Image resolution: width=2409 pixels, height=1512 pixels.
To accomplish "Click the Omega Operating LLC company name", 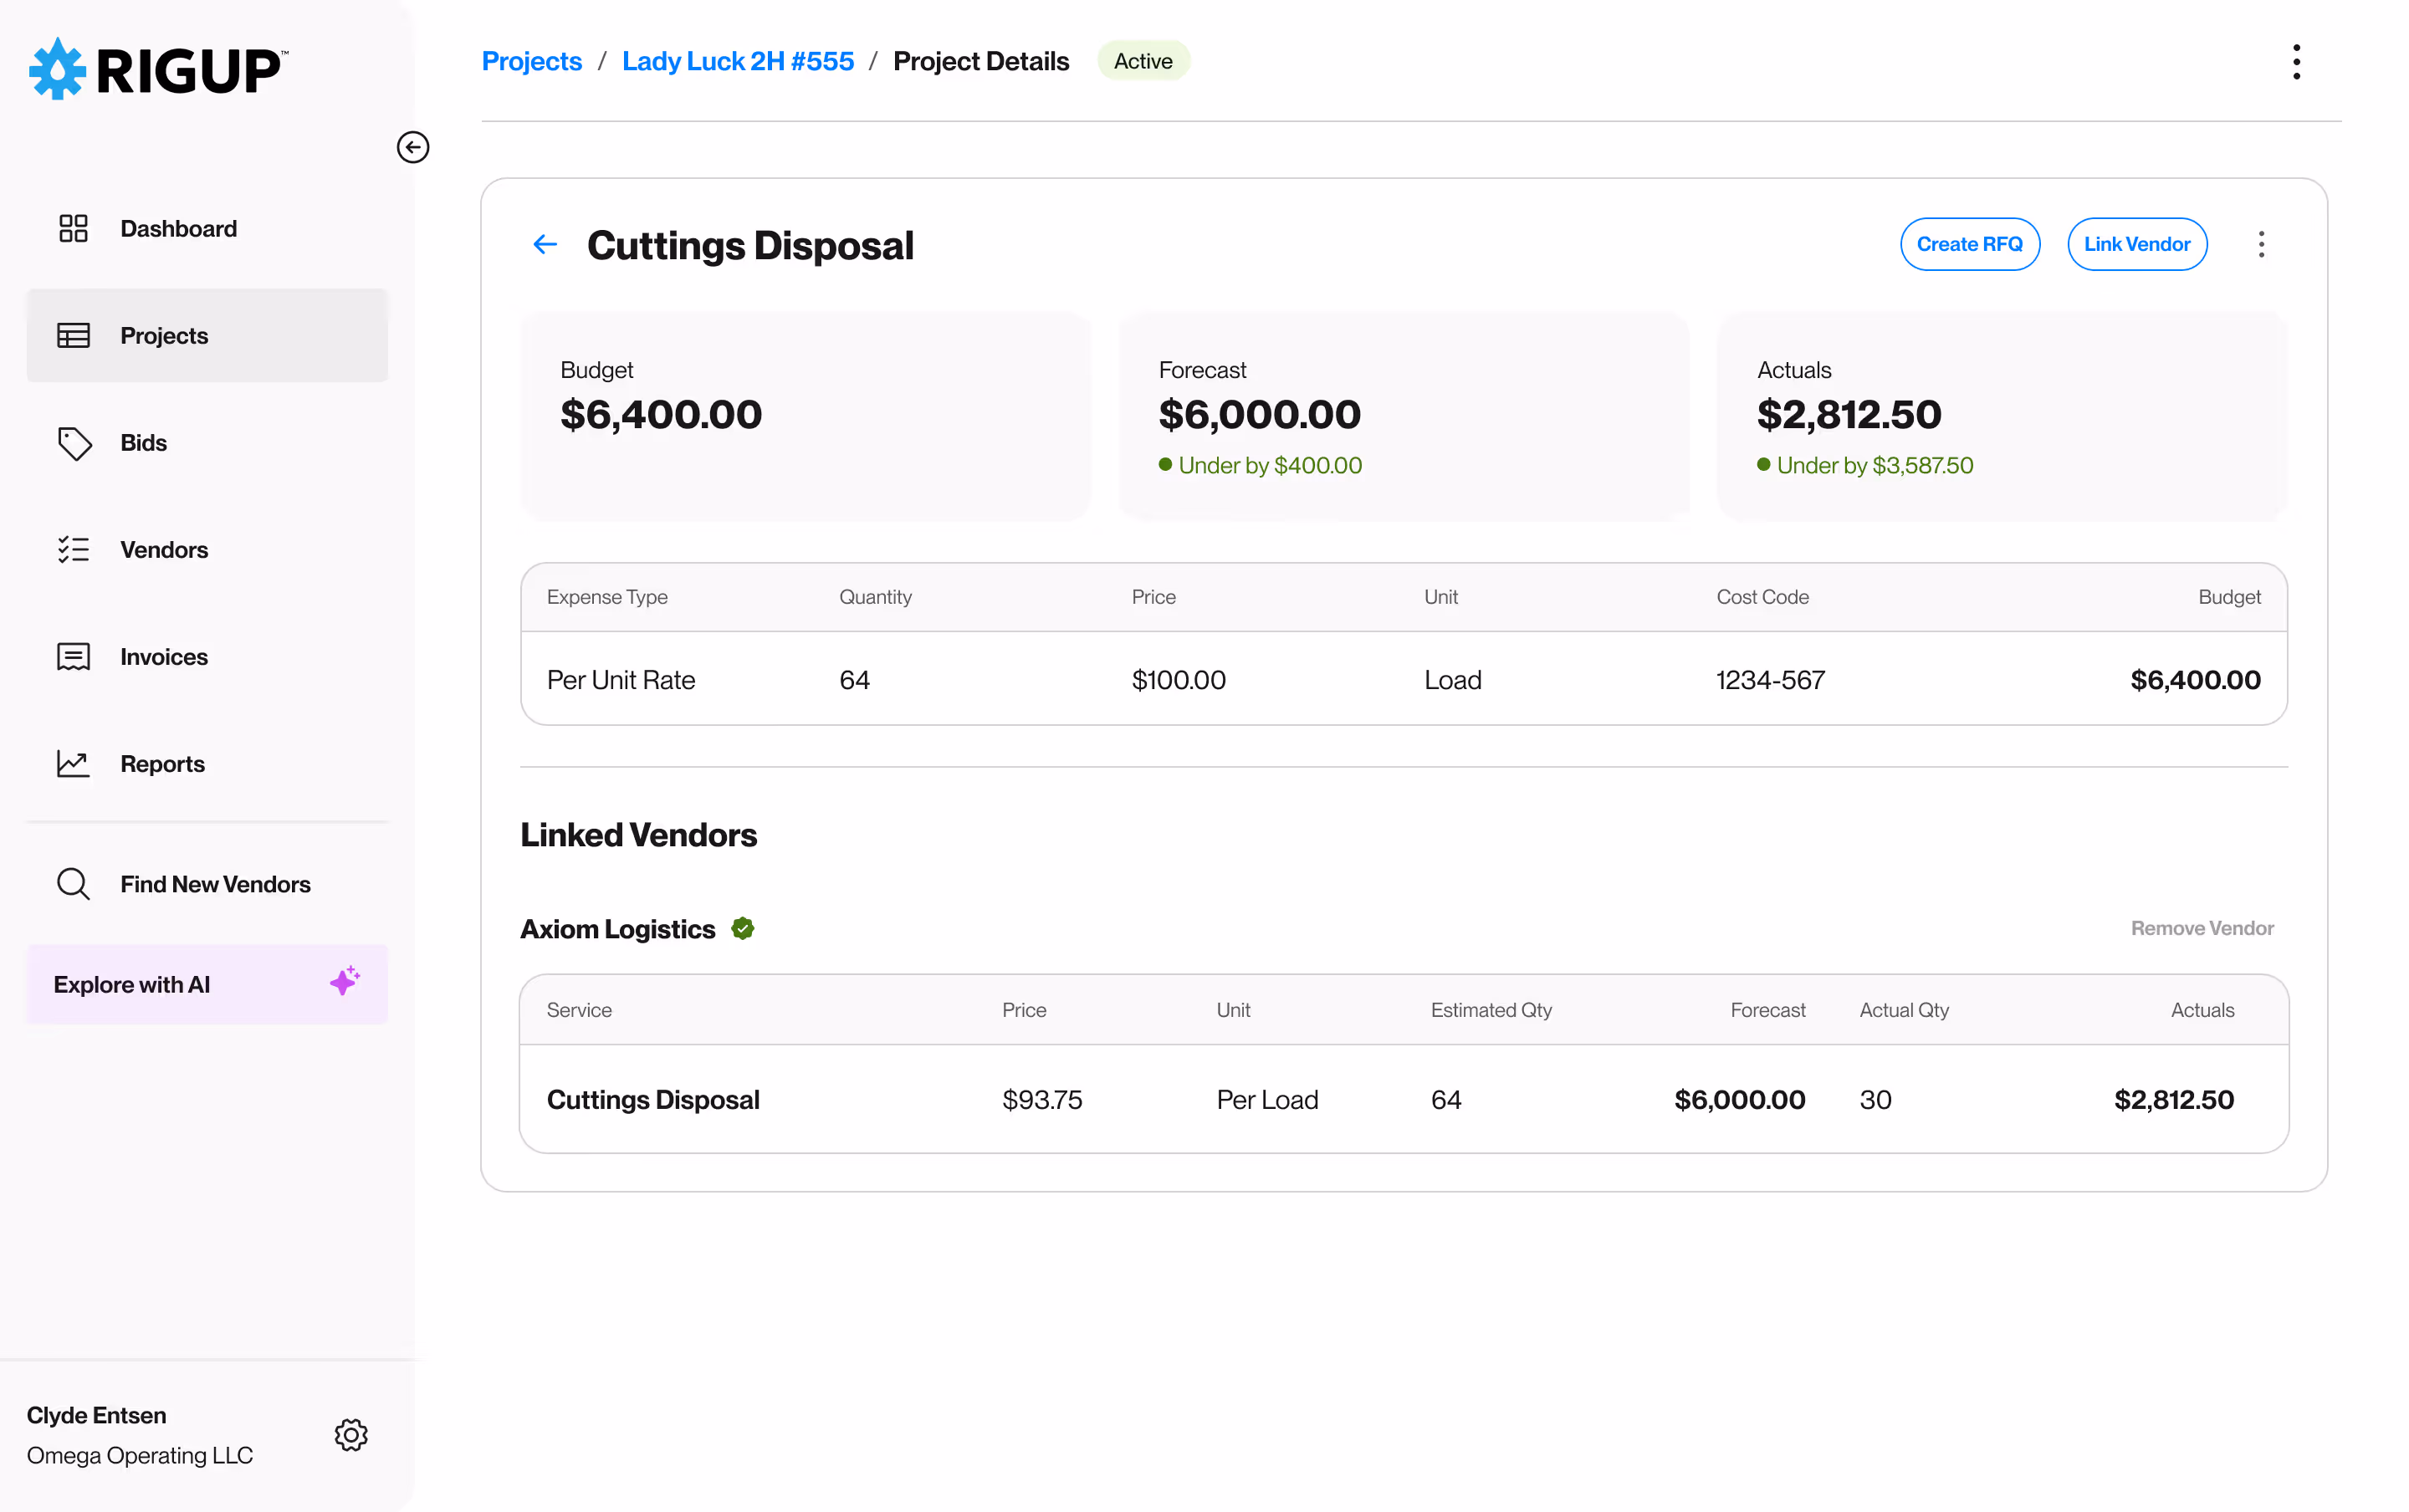I will point(139,1455).
